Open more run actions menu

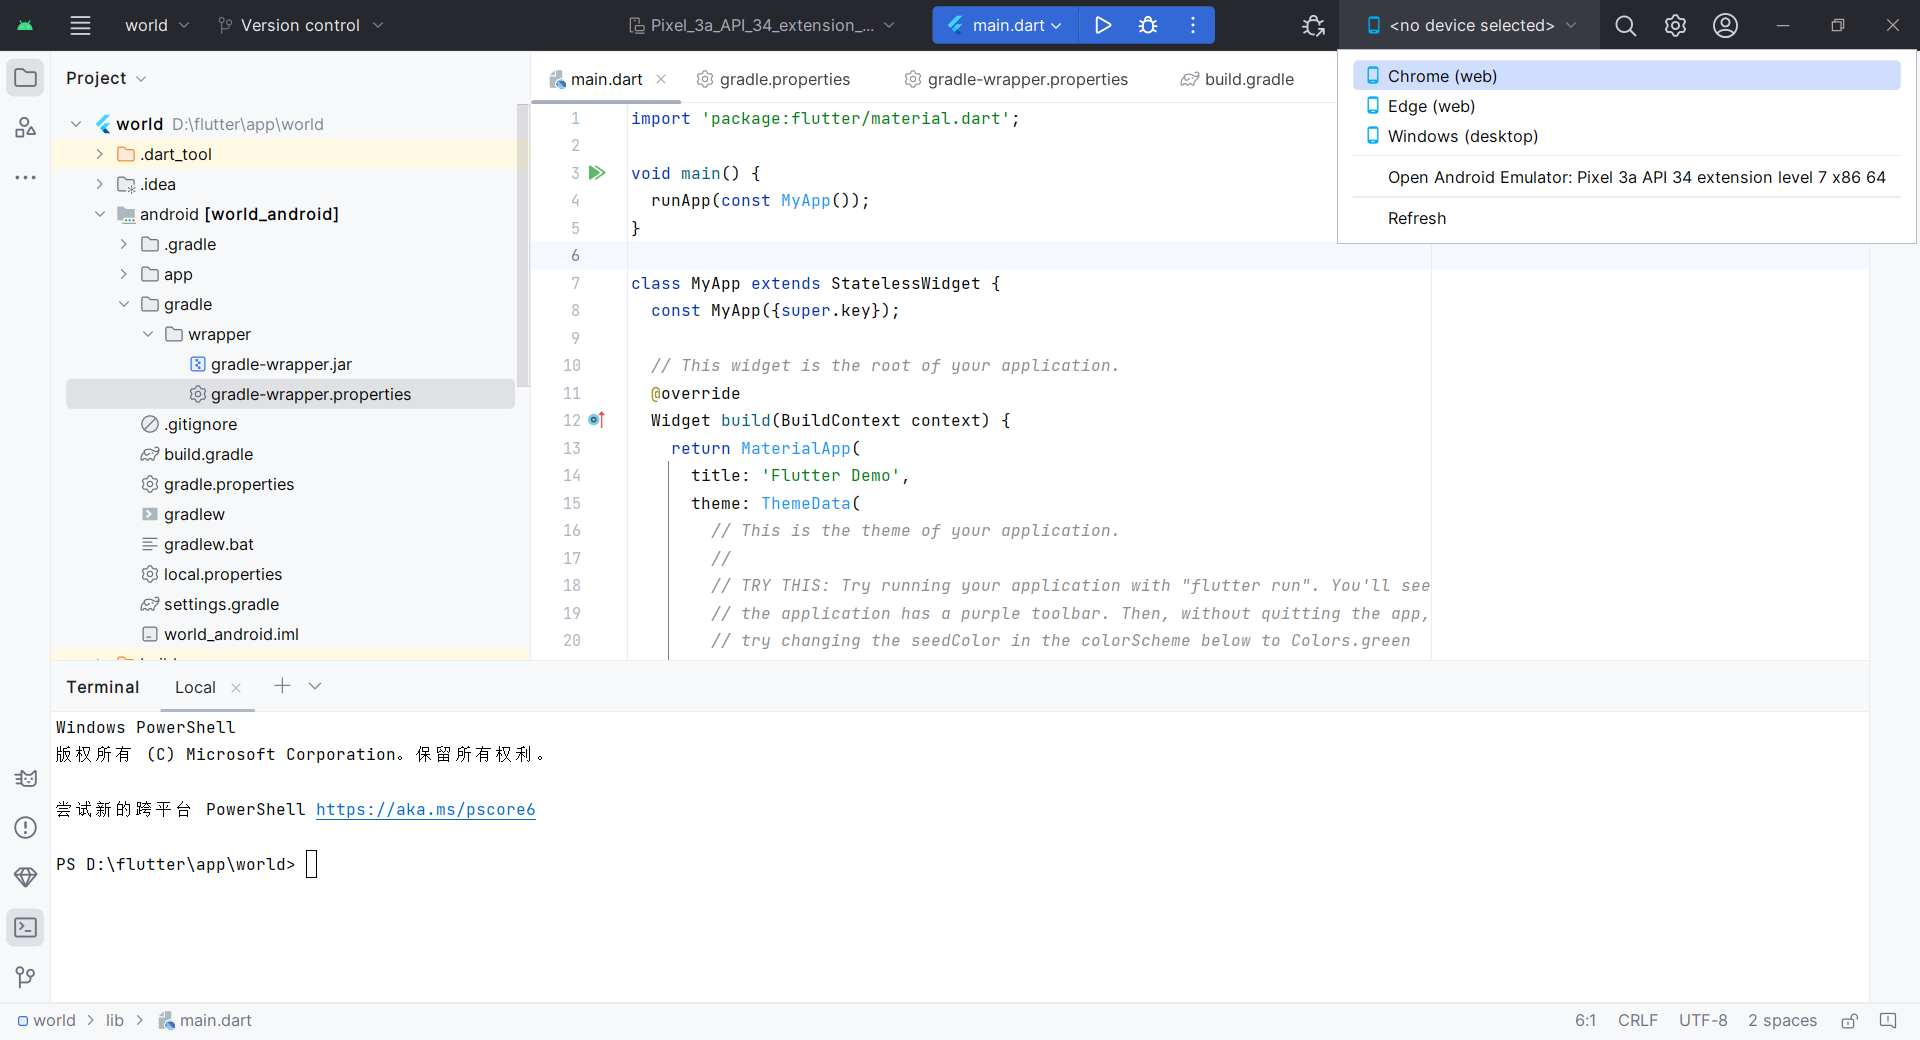1193,25
